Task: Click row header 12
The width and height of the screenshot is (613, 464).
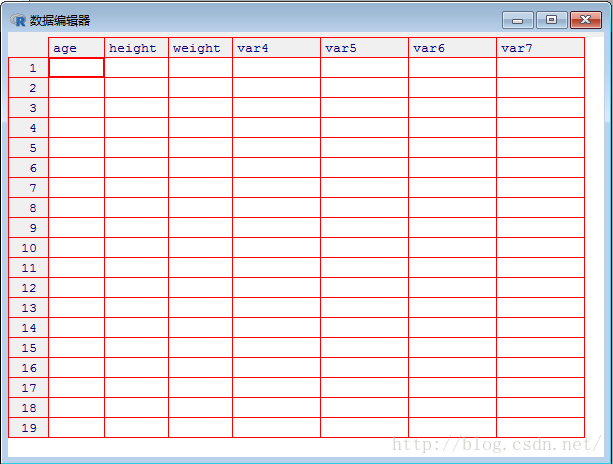Action: (29, 288)
